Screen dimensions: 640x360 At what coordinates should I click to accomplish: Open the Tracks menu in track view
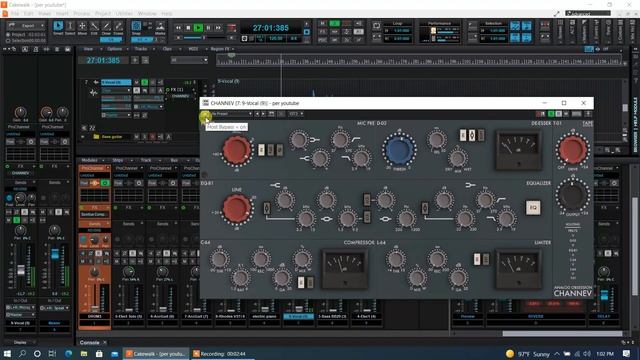[140, 49]
